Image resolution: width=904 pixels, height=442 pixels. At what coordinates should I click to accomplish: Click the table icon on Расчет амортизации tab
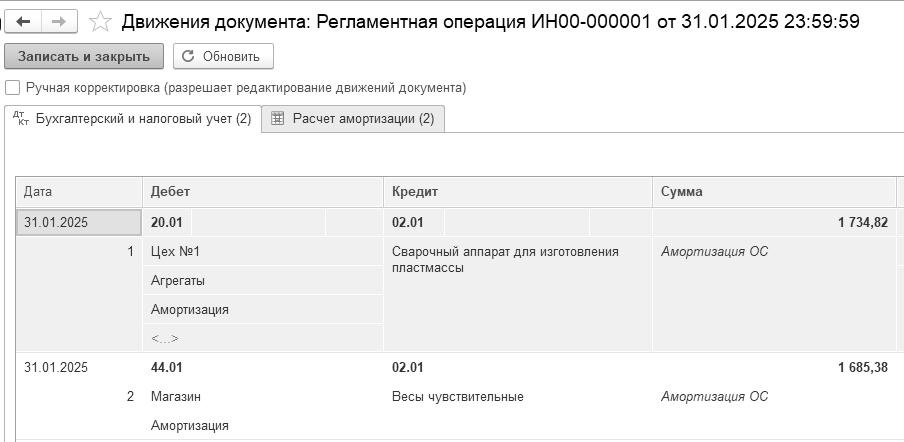tap(278, 119)
